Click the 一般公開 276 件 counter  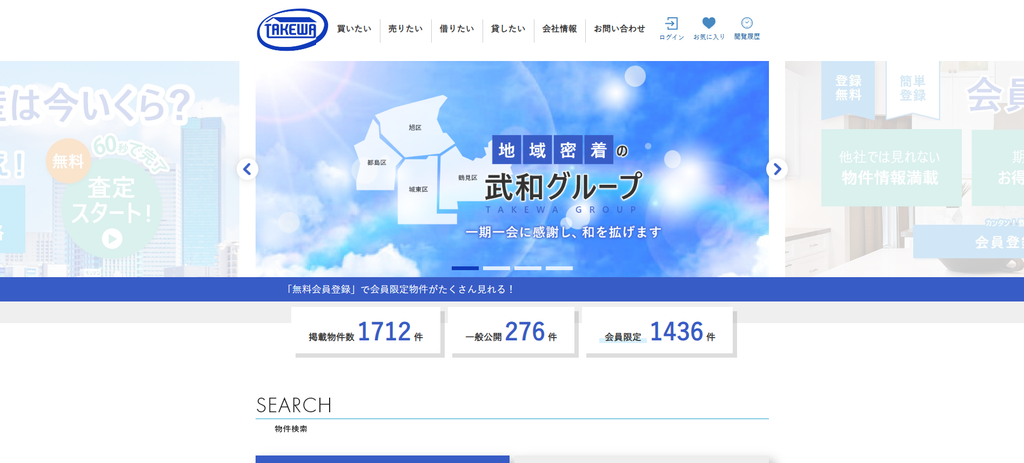tap(512, 332)
